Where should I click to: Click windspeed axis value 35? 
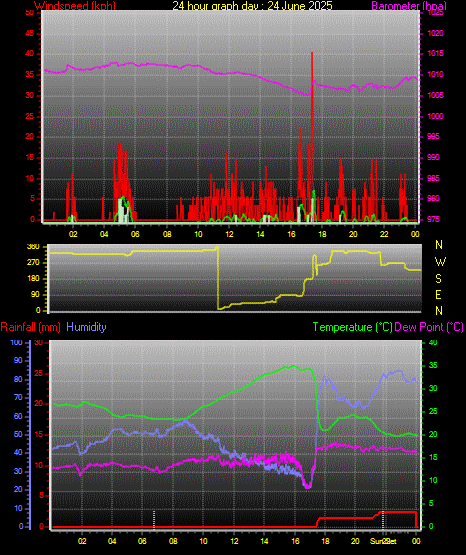[x=30, y=75]
